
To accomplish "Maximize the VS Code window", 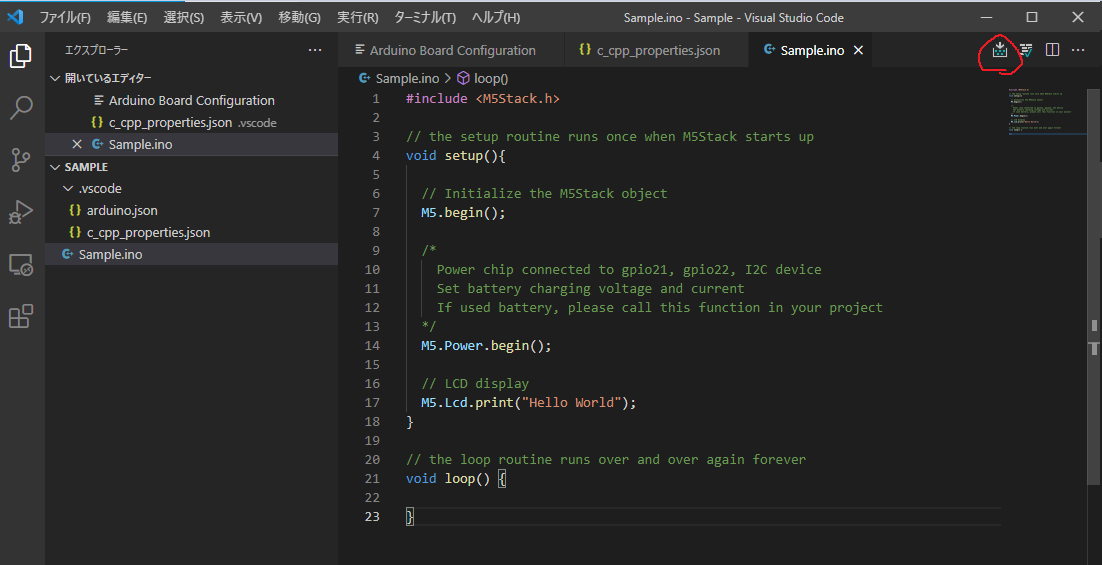I will pos(1032,17).
